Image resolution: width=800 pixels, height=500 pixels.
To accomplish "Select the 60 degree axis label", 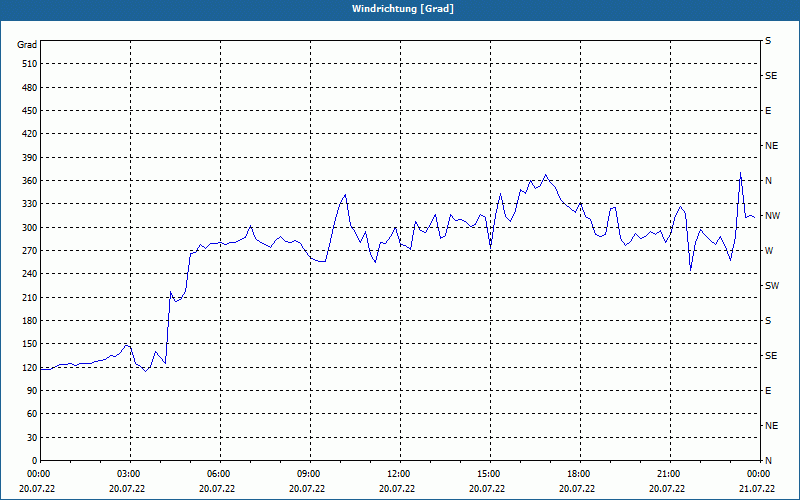I will [x=32, y=414].
